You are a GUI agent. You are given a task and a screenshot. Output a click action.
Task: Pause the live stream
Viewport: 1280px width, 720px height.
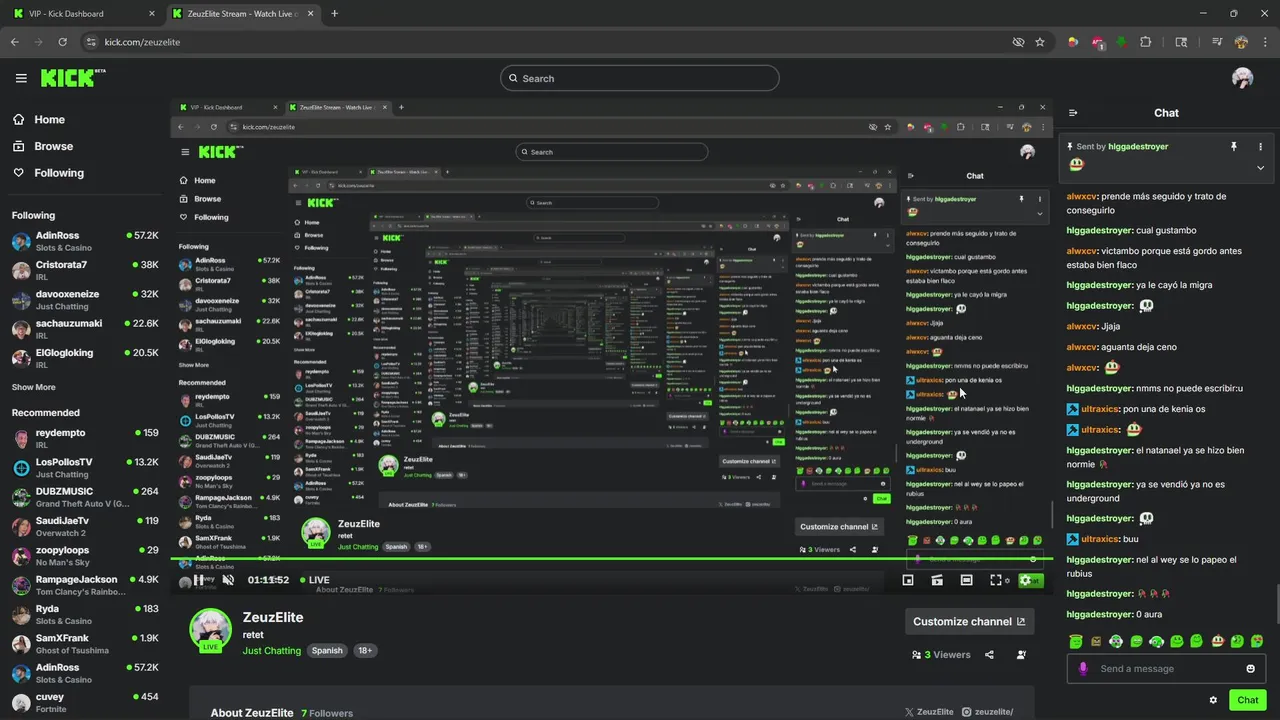point(198,580)
